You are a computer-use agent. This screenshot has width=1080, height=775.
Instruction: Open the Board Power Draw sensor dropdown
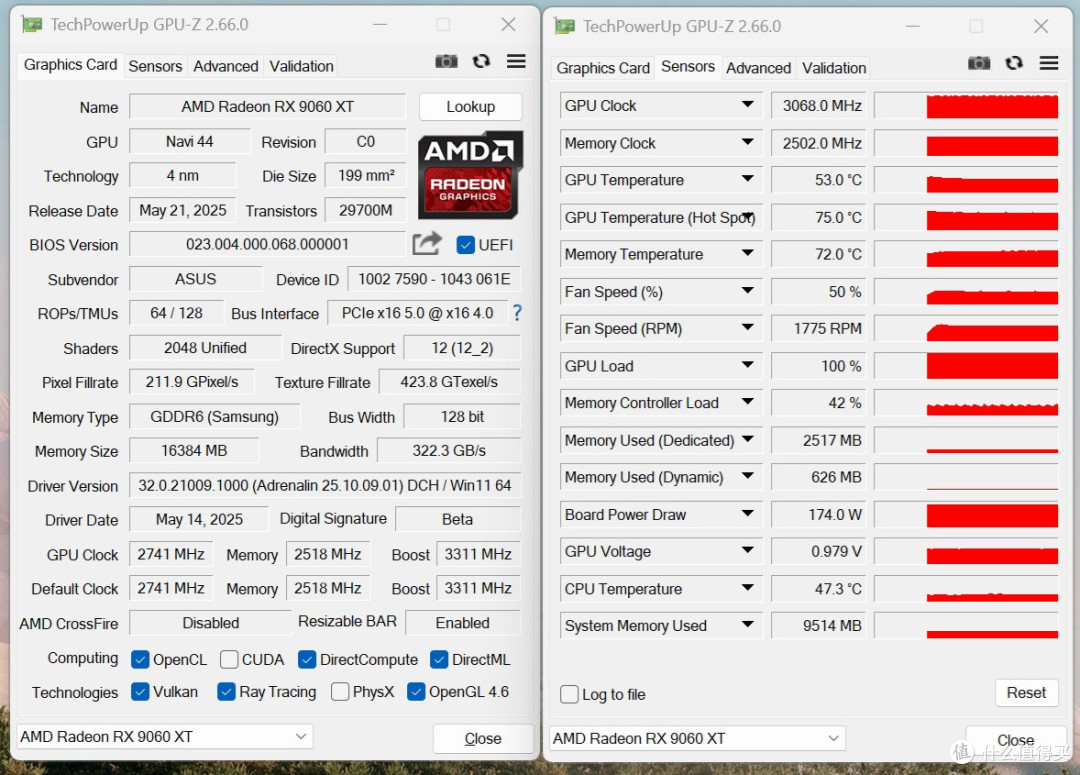coord(747,513)
